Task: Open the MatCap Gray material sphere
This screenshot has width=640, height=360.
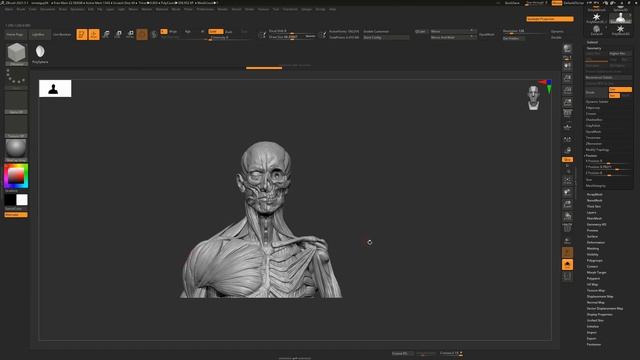Action: point(16,150)
